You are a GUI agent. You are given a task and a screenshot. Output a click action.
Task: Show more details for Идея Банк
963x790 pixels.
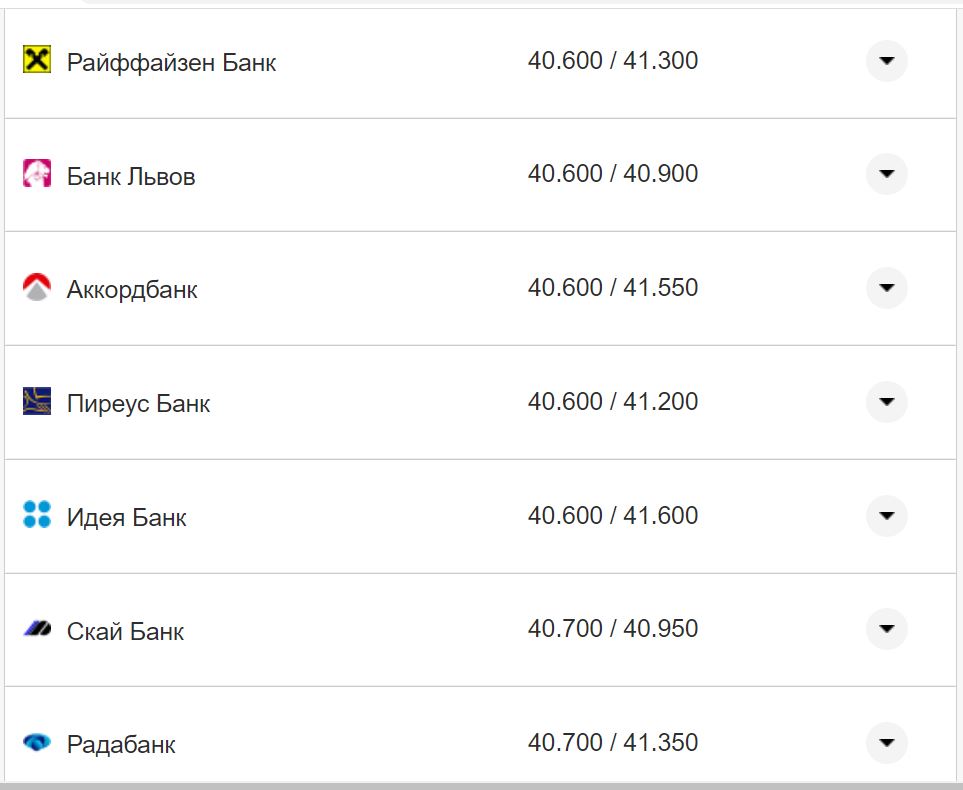[886, 516]
